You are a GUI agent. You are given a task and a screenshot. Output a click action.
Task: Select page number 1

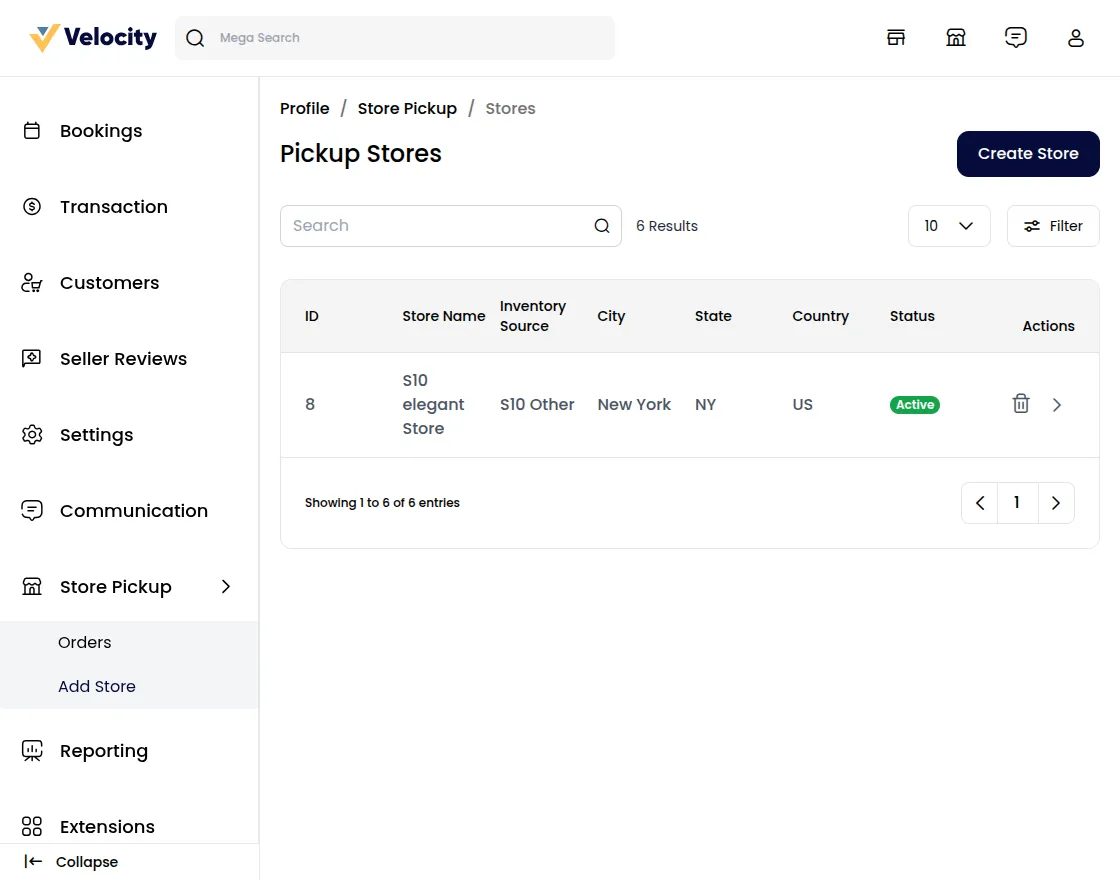pos(1016,503)
